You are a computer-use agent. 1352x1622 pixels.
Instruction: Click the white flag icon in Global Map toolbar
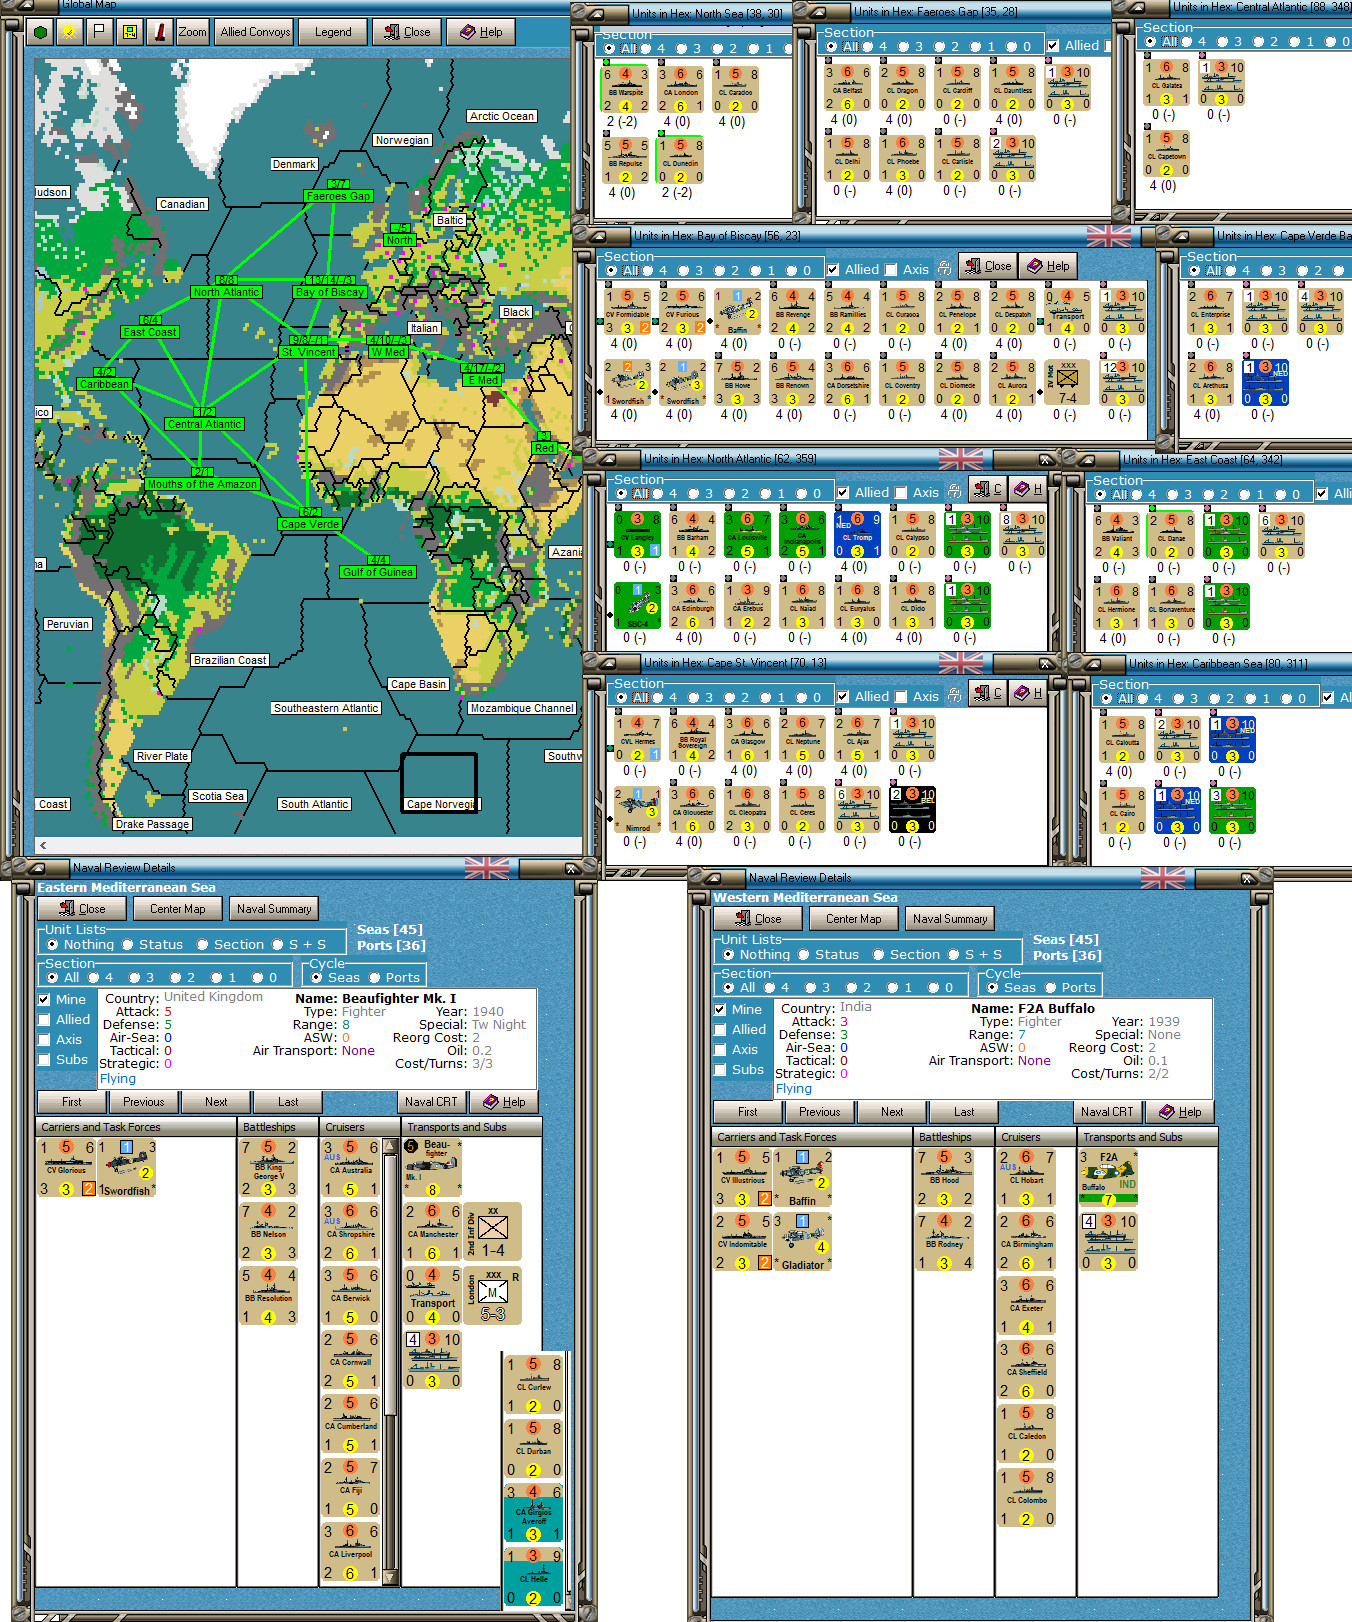(x=98, y=32)
